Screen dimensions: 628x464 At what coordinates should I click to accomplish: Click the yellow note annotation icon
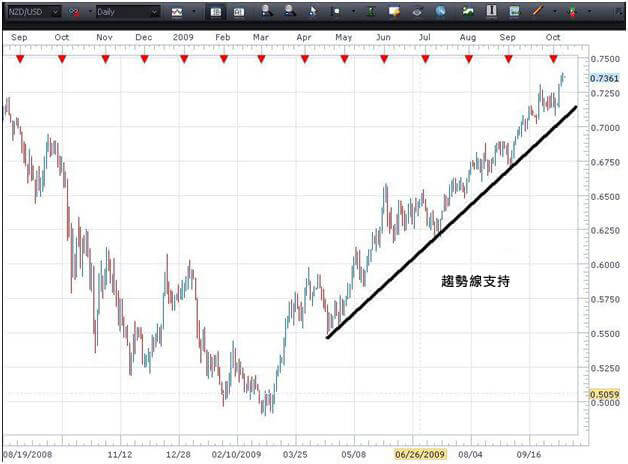tap(395, 12)
